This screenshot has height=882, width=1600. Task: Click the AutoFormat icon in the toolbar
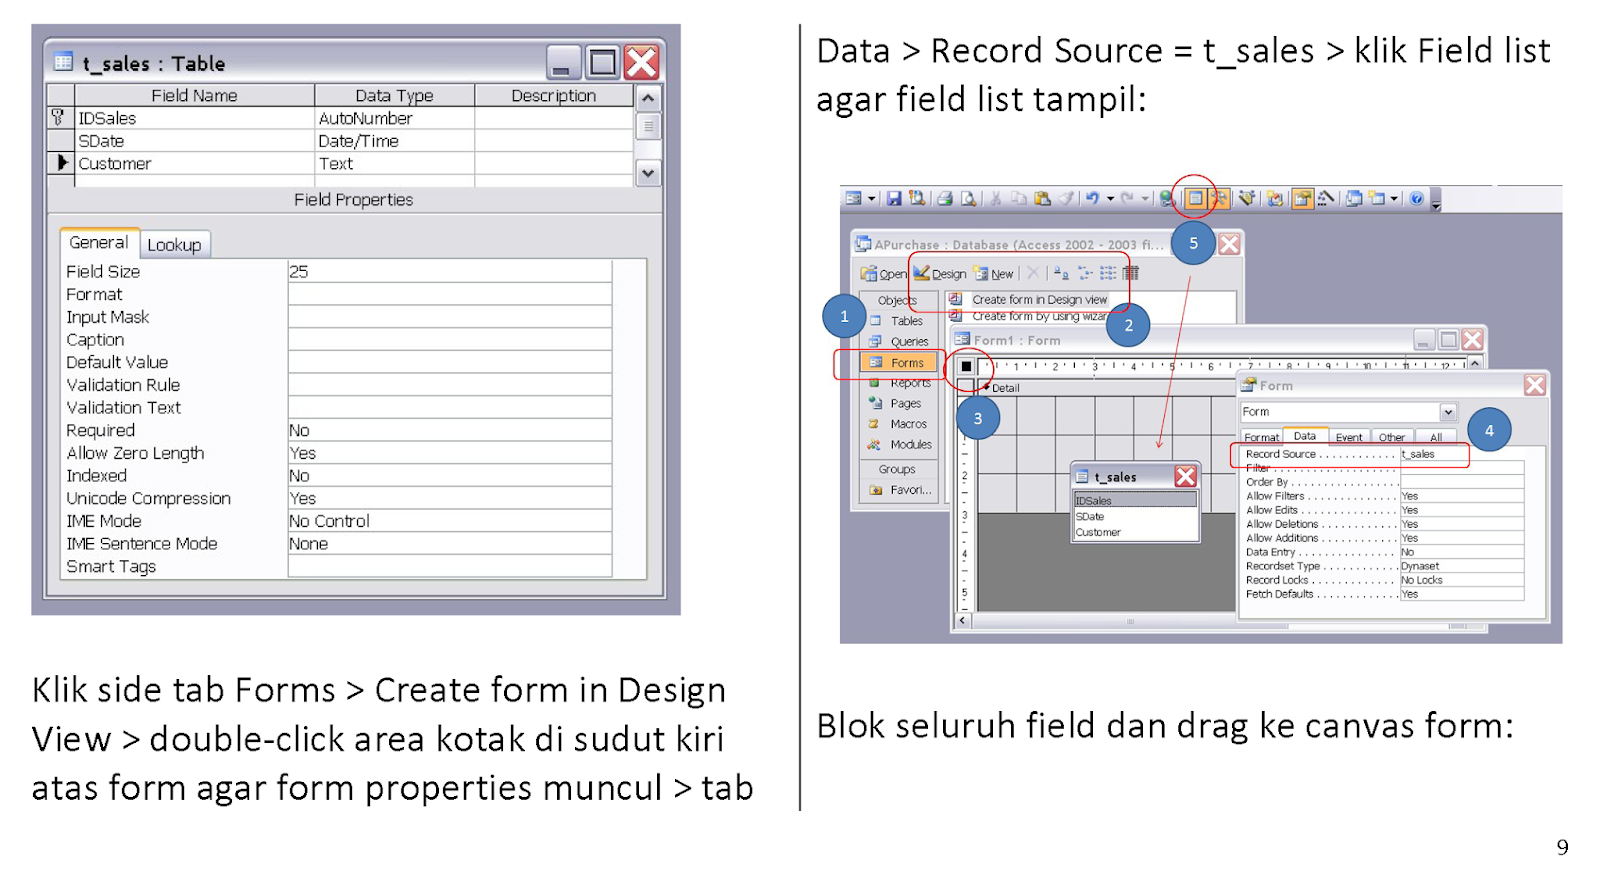1247,198
